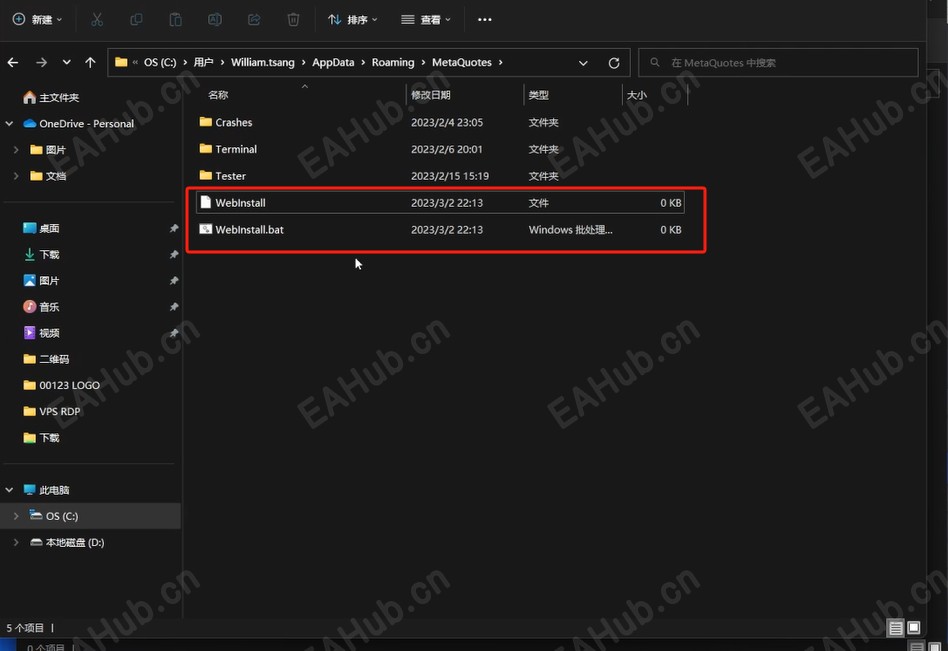This screenshot has height=651, width=948.
Task: Open pinned 图片 Pictures quick access
Action: [41, 280]
